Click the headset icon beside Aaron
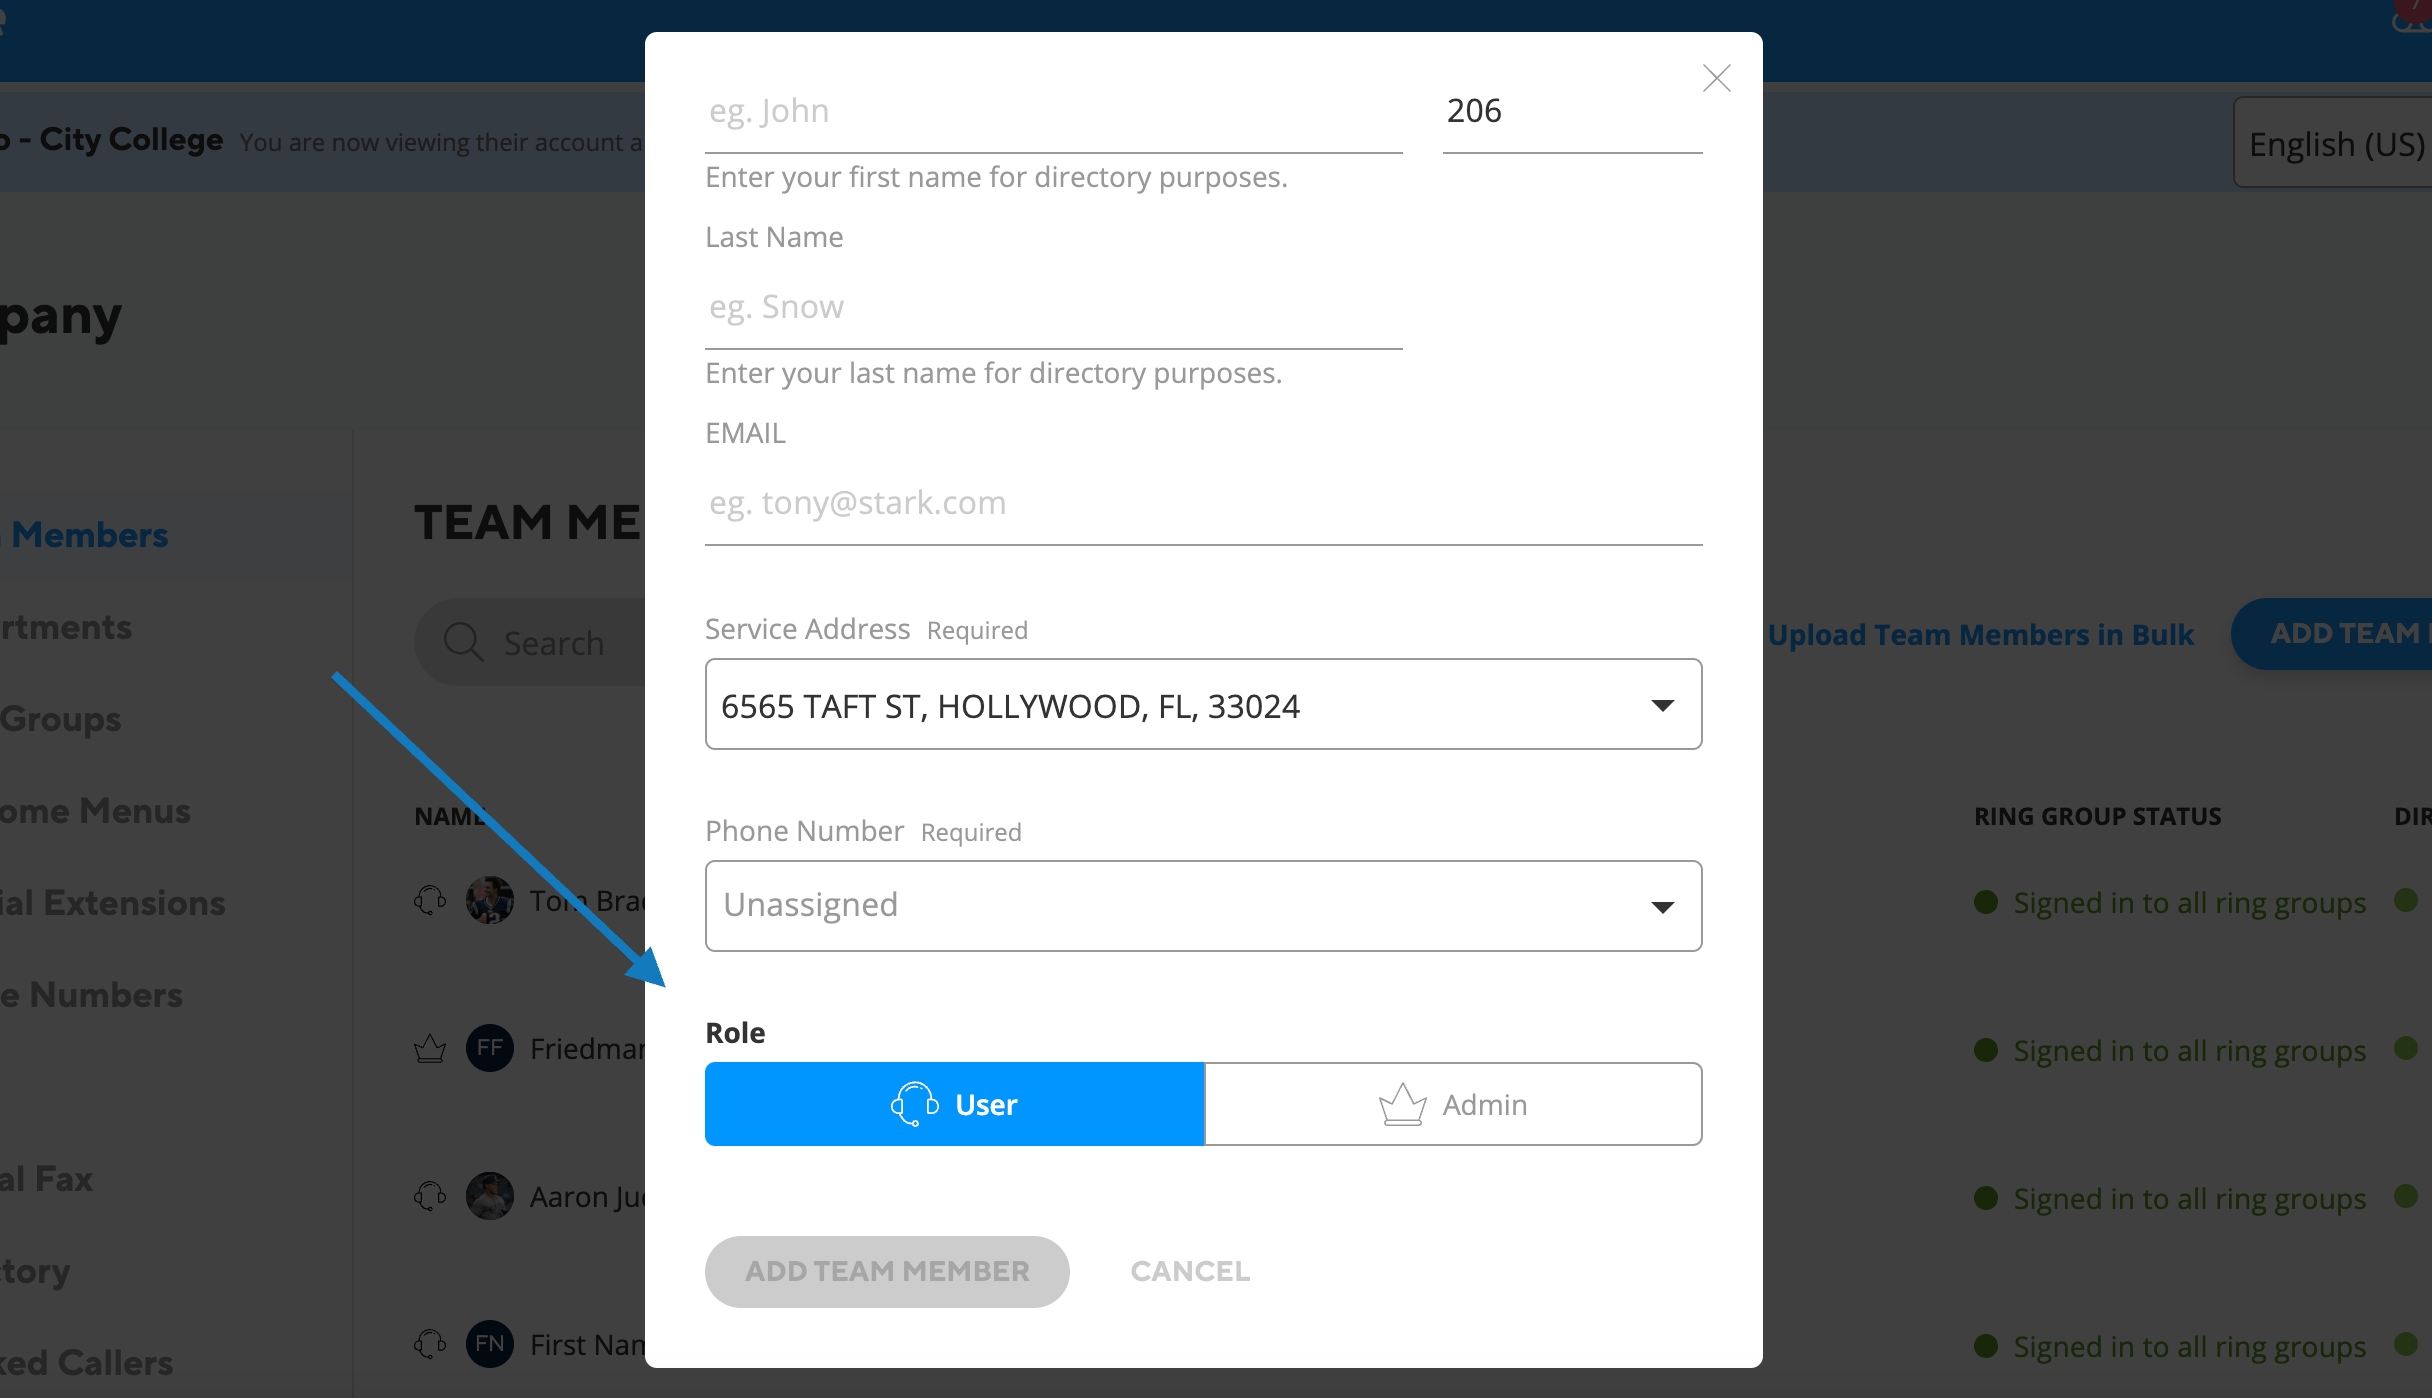 tap(430, 1197)
